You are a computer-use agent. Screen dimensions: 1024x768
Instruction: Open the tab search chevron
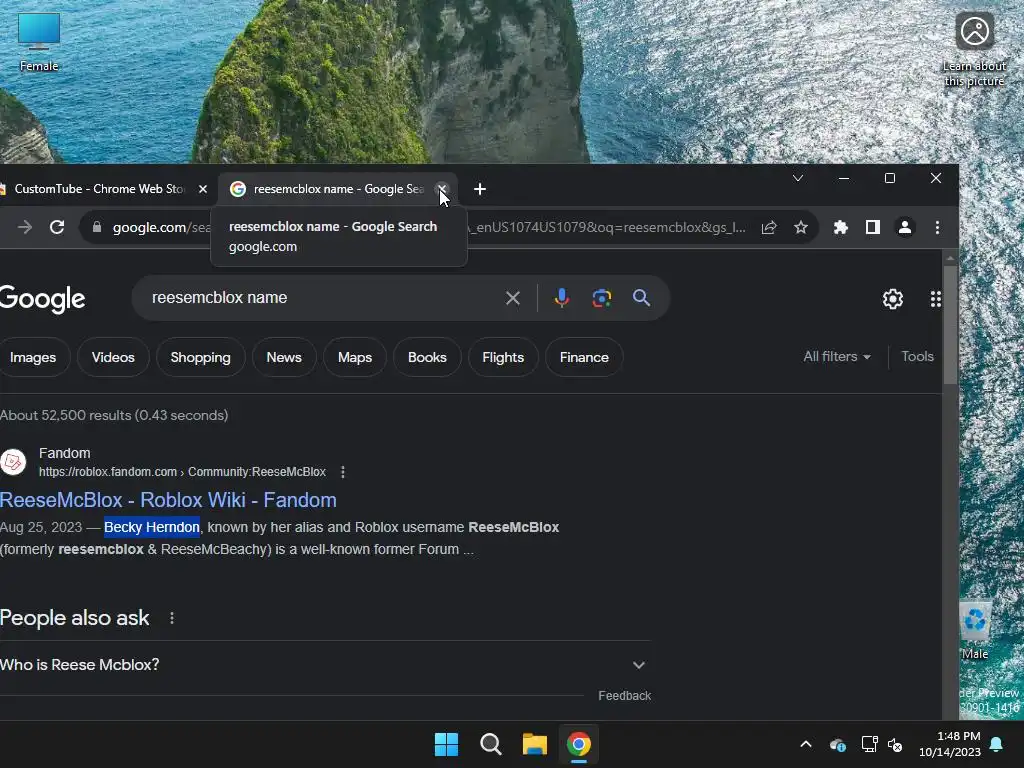click(798, 178)
